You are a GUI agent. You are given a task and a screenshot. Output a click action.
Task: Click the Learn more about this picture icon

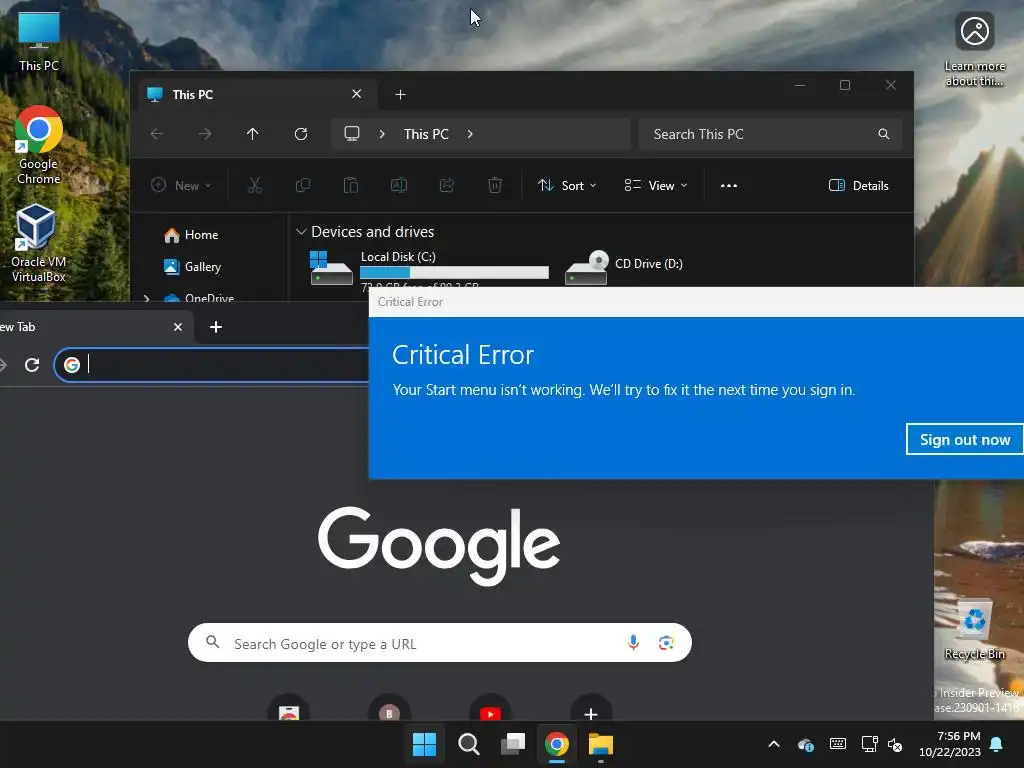[974, 50]
